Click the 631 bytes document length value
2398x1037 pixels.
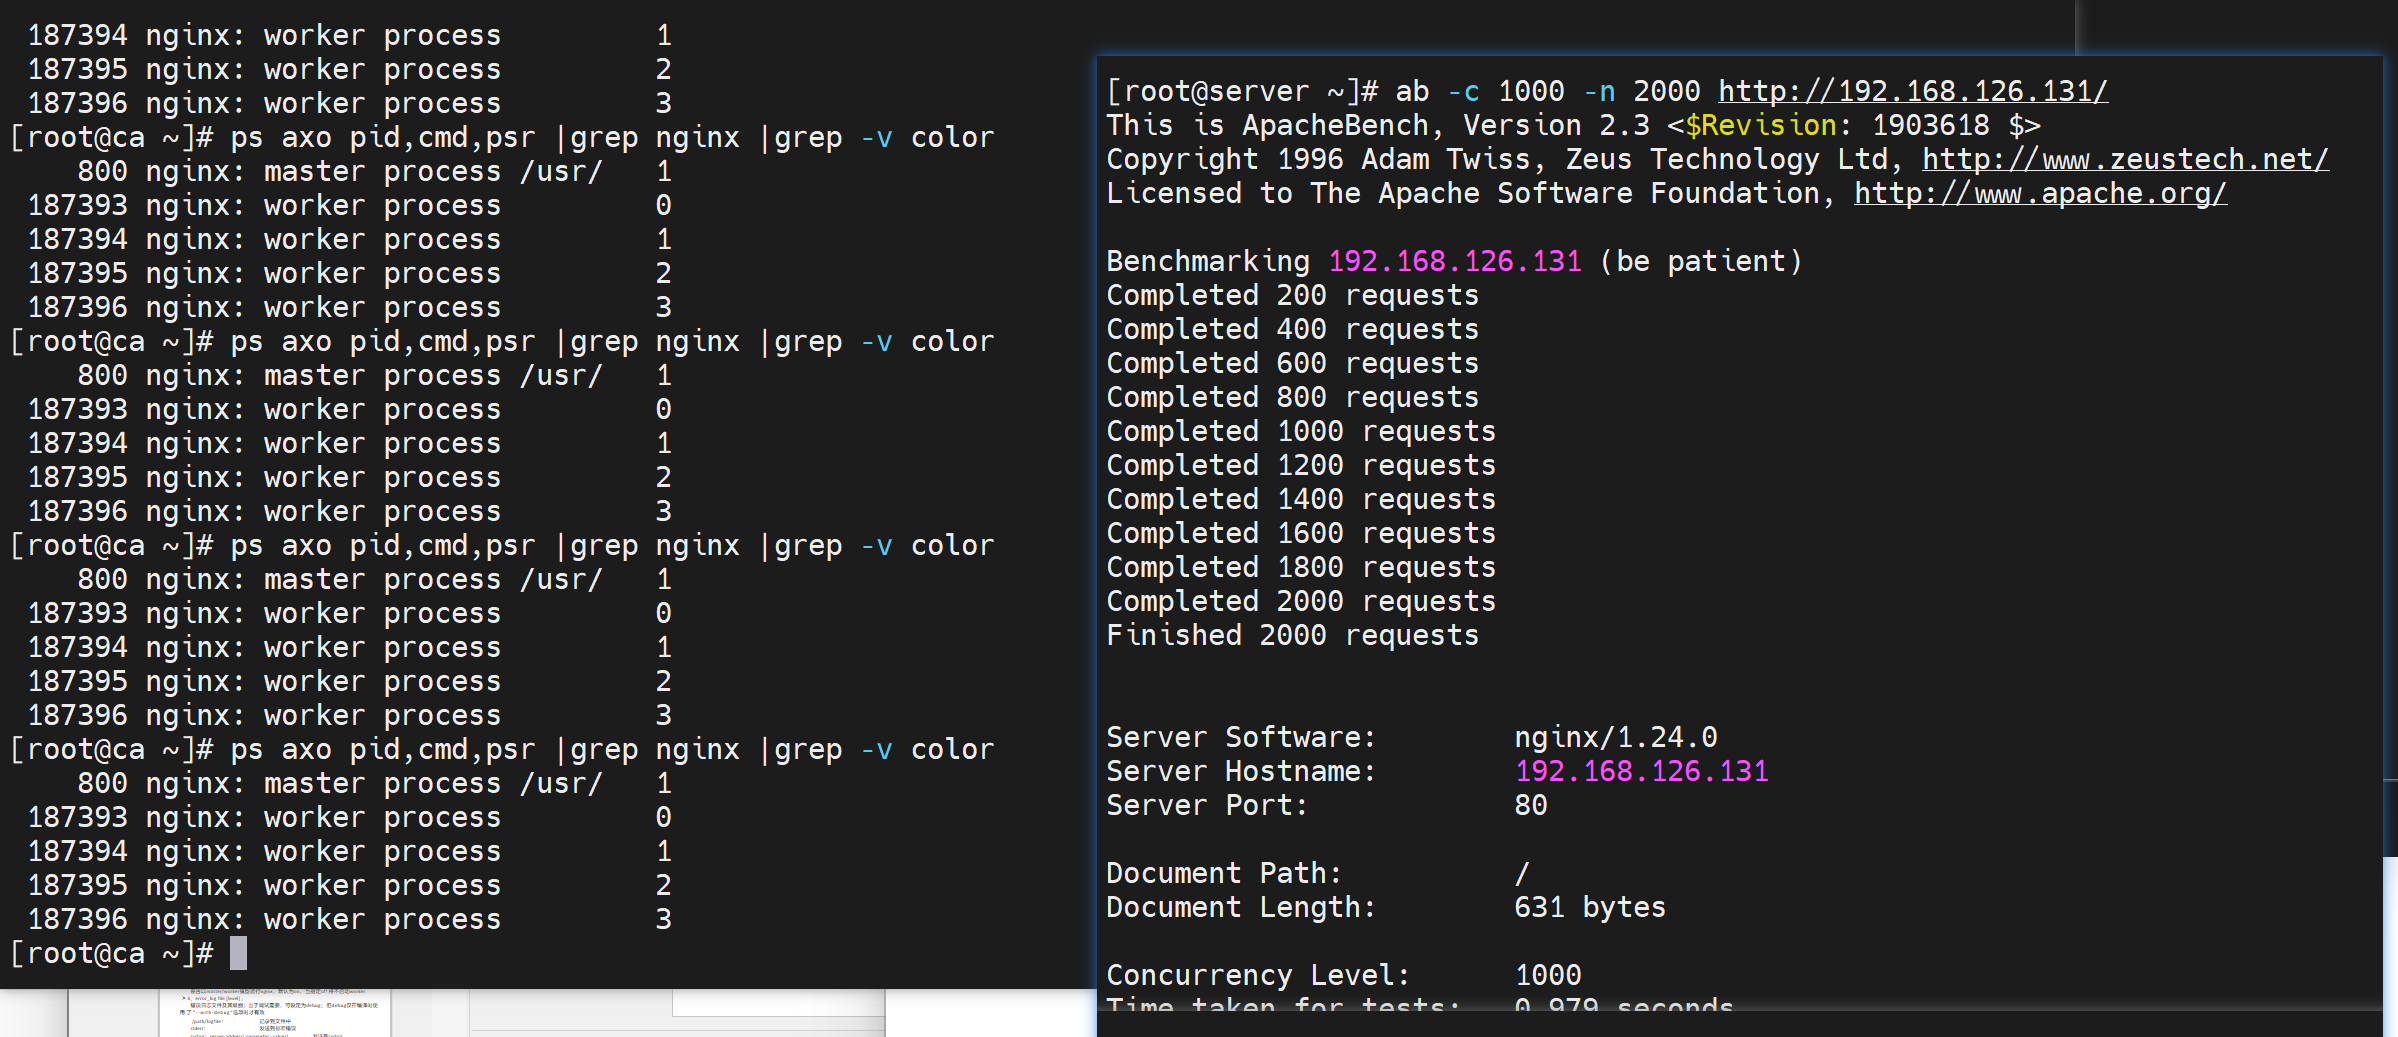coord(1589,907)
